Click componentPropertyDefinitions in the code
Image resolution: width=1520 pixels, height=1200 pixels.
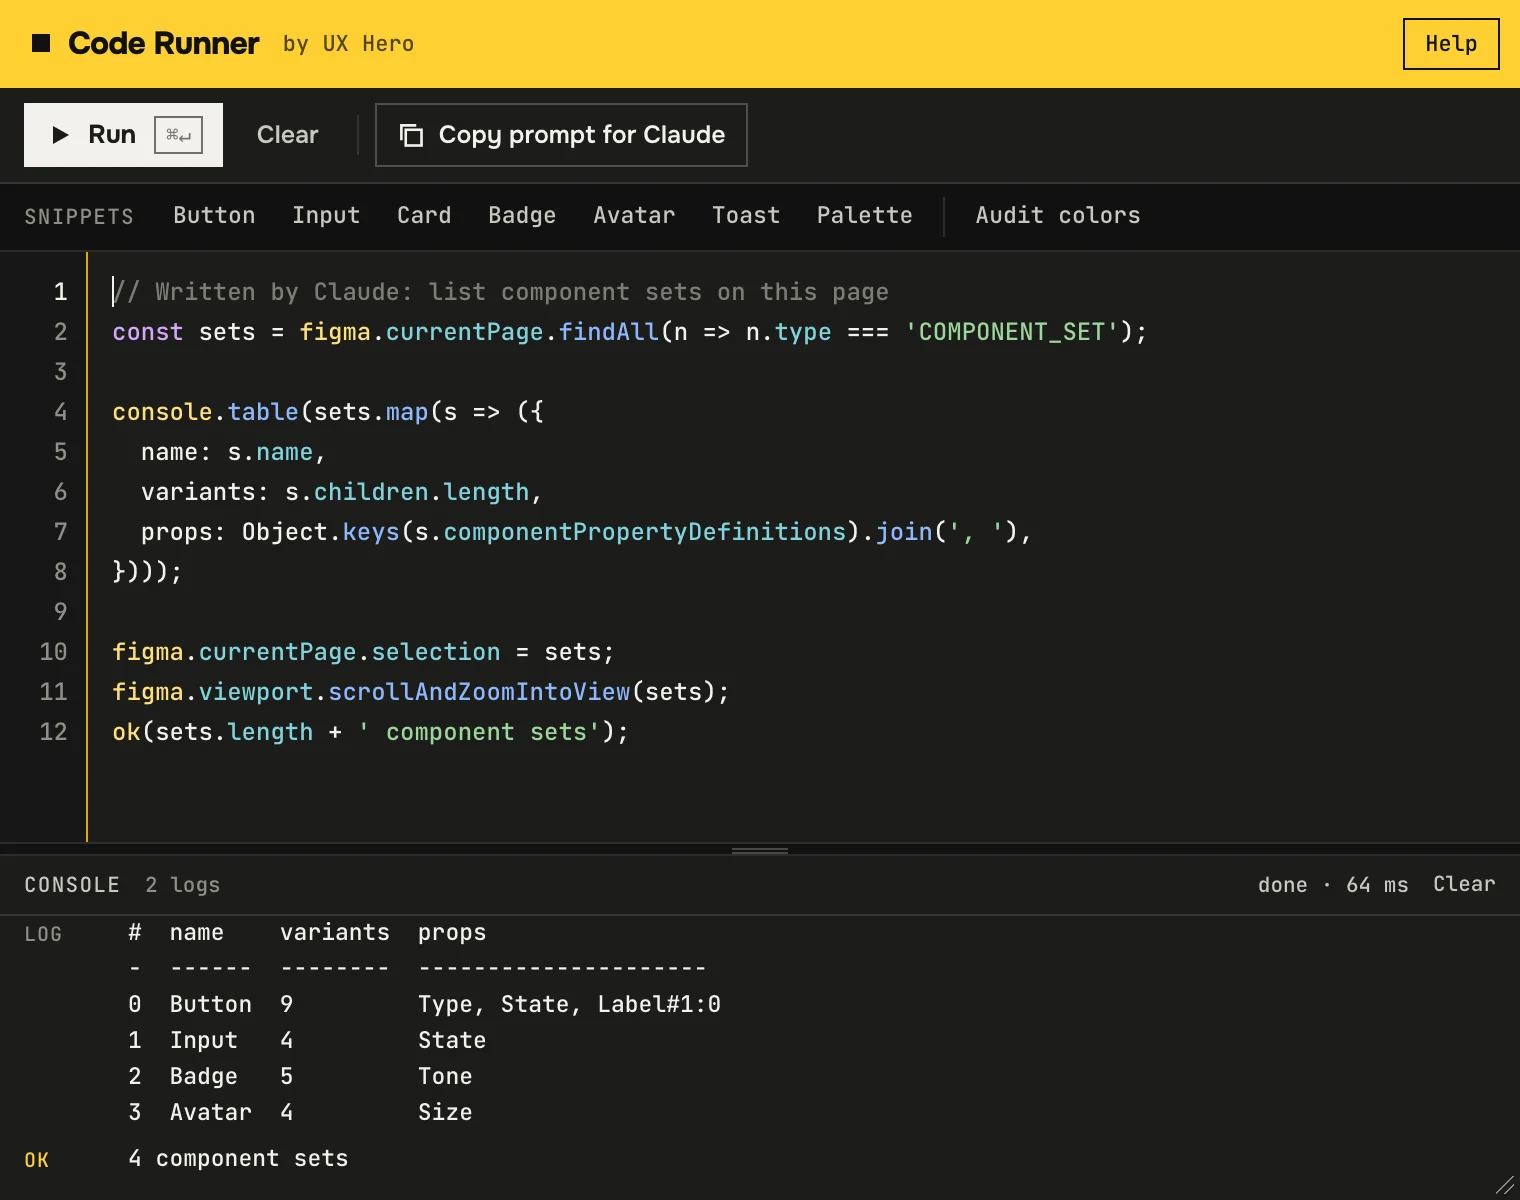click(645, 532)
